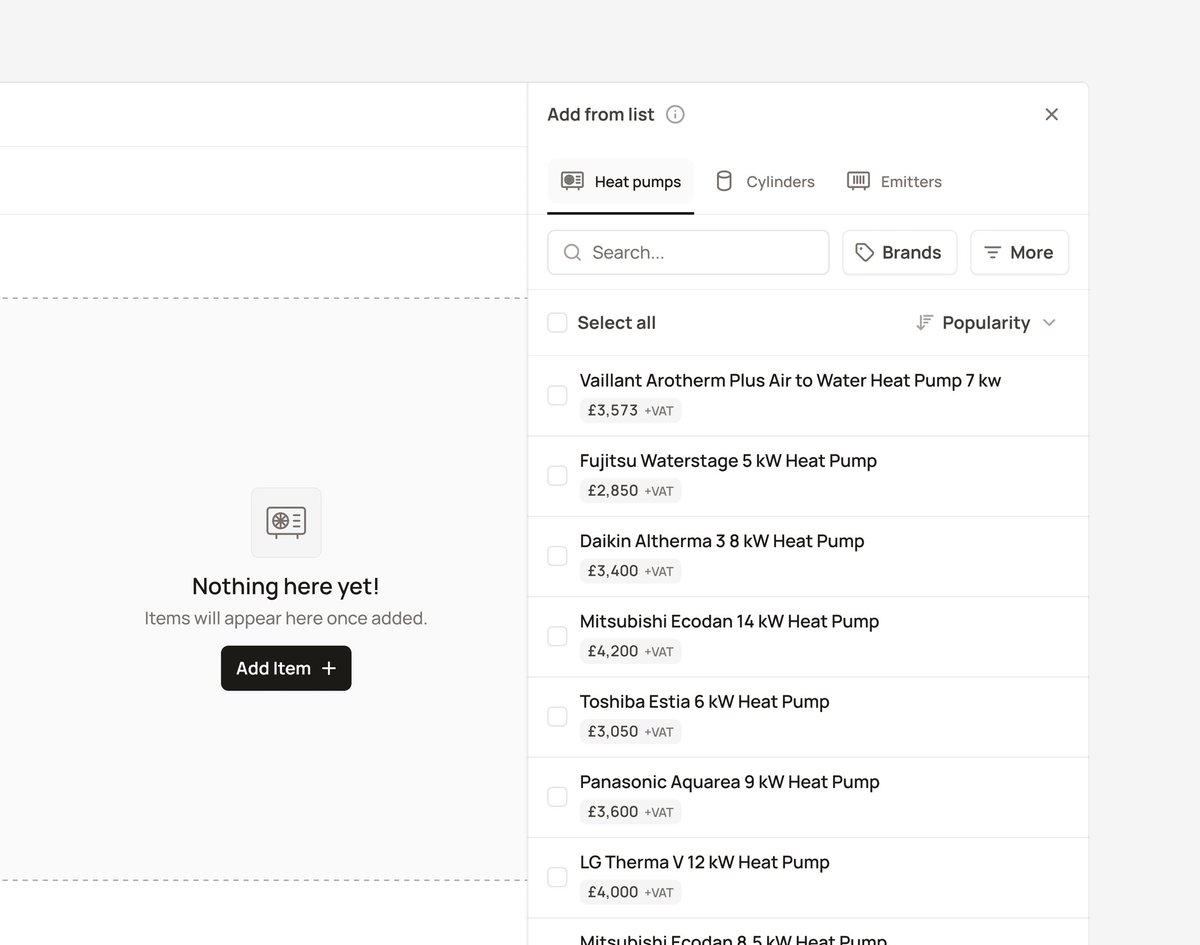Open the Popularity sort dropdown

[986, 322]
